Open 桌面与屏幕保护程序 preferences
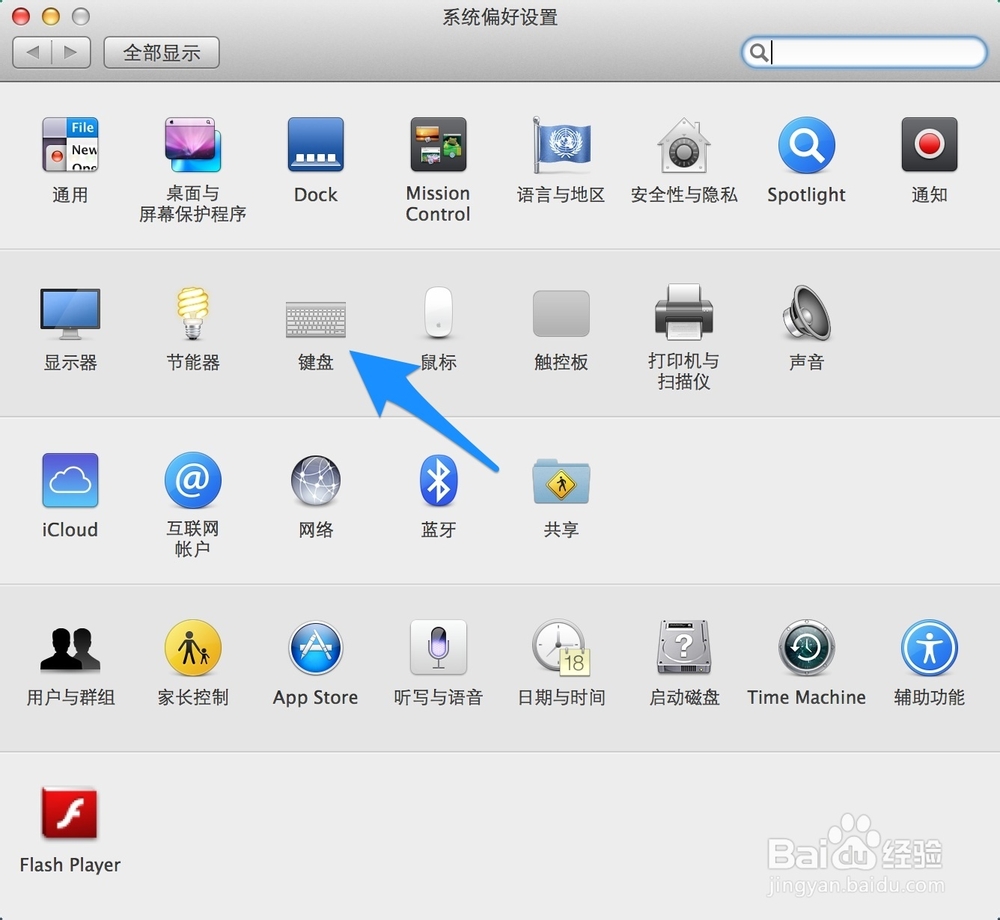This screenshot has height=920, width=1000. (193, 145)
